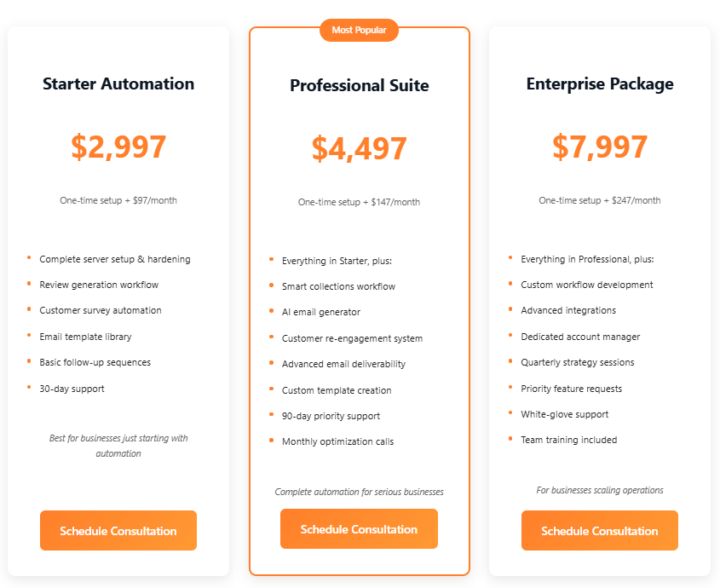This screenshot has width=720, height=588.
Task: Select Dedicated account manager feature
Action: pos(580,337)
